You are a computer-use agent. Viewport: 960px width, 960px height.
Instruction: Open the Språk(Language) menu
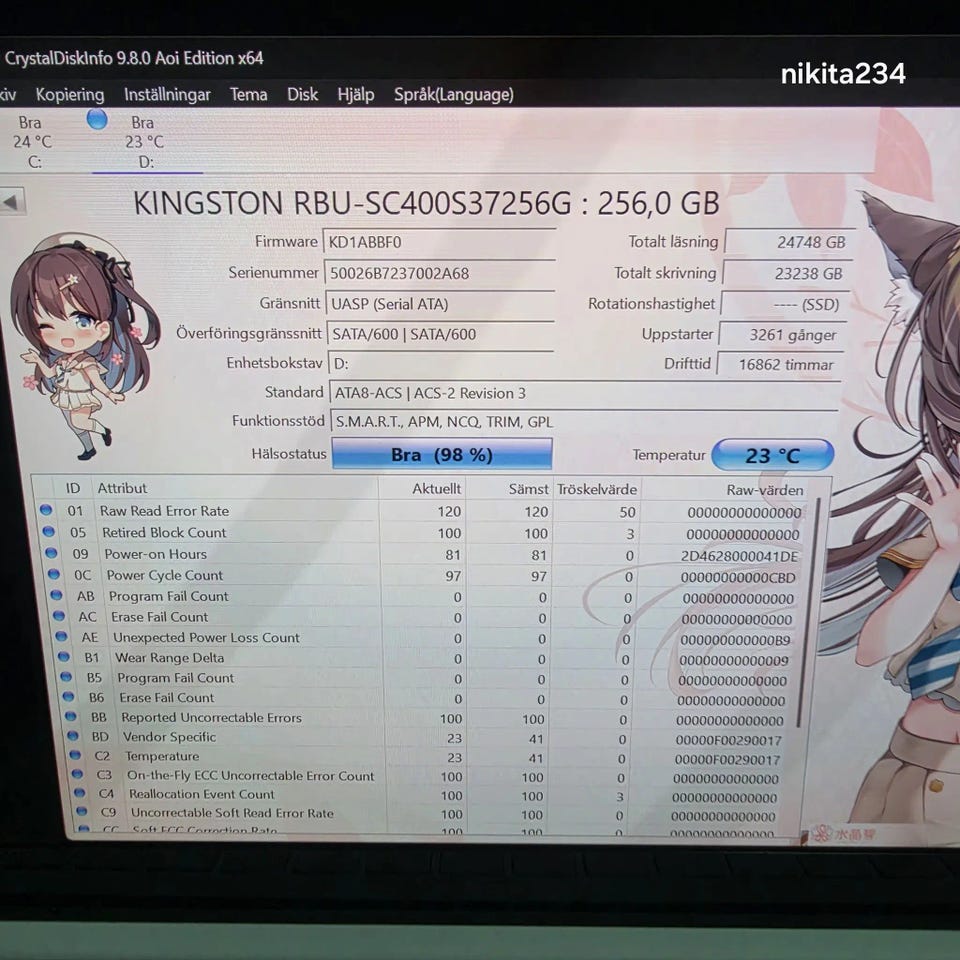click(x=454, y=94)
